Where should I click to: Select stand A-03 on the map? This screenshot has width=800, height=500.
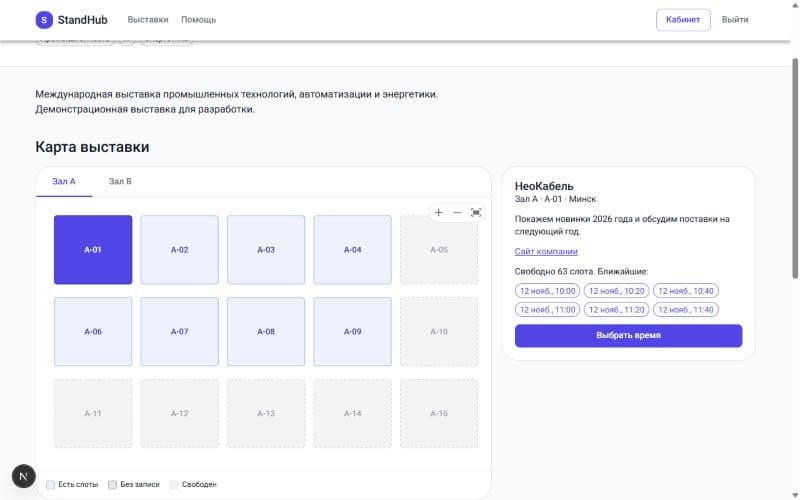tap(266, 250)
